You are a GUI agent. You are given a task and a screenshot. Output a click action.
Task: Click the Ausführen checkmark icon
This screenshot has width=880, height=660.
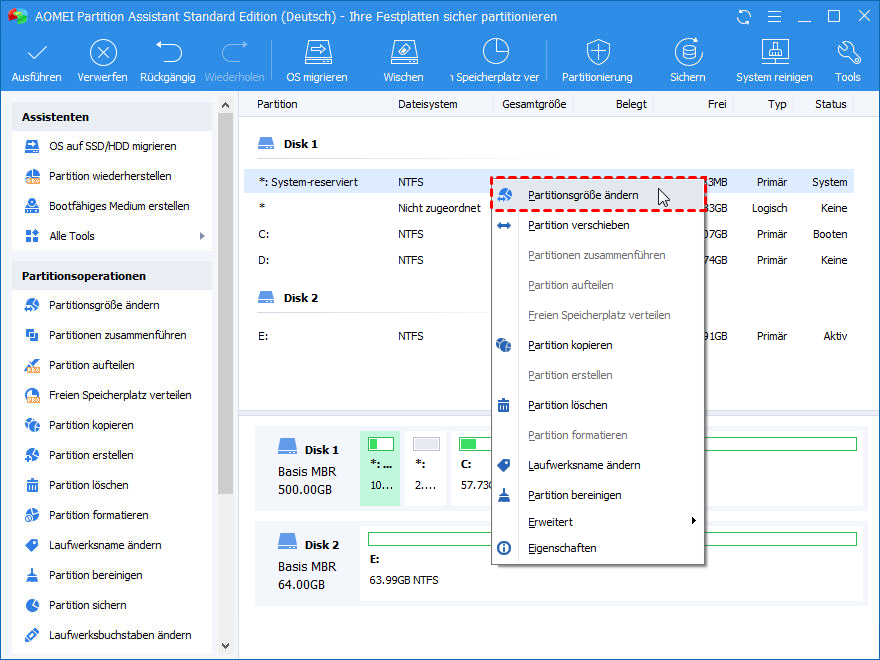(x=37, y=53)
